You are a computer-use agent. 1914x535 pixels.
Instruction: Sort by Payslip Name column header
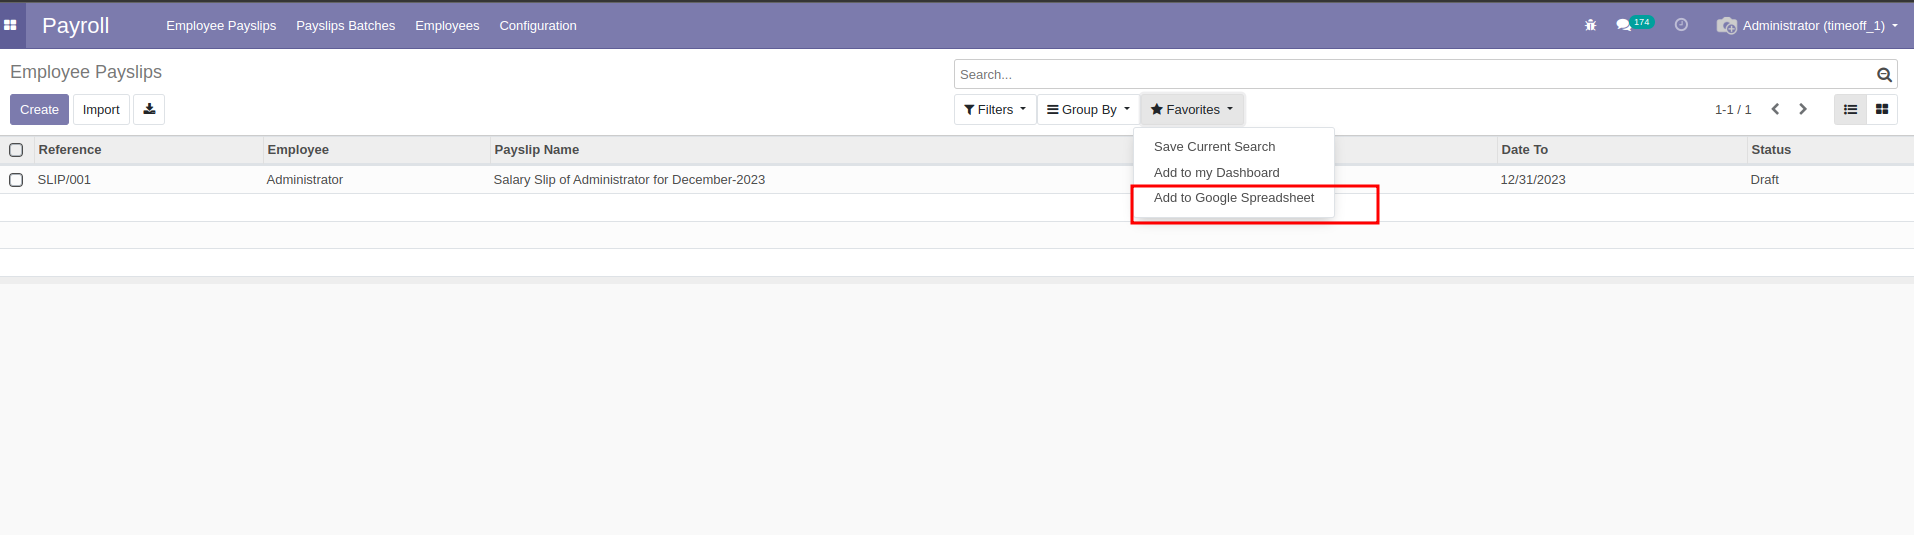point(537,150)
